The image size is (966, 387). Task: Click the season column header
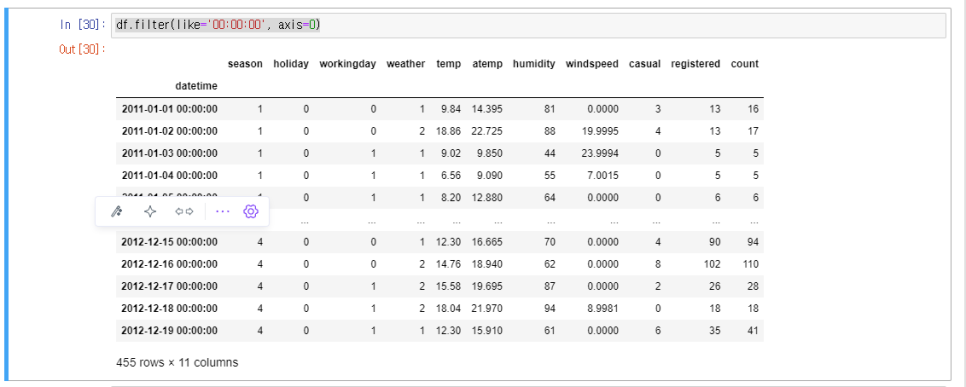point(245,63)
